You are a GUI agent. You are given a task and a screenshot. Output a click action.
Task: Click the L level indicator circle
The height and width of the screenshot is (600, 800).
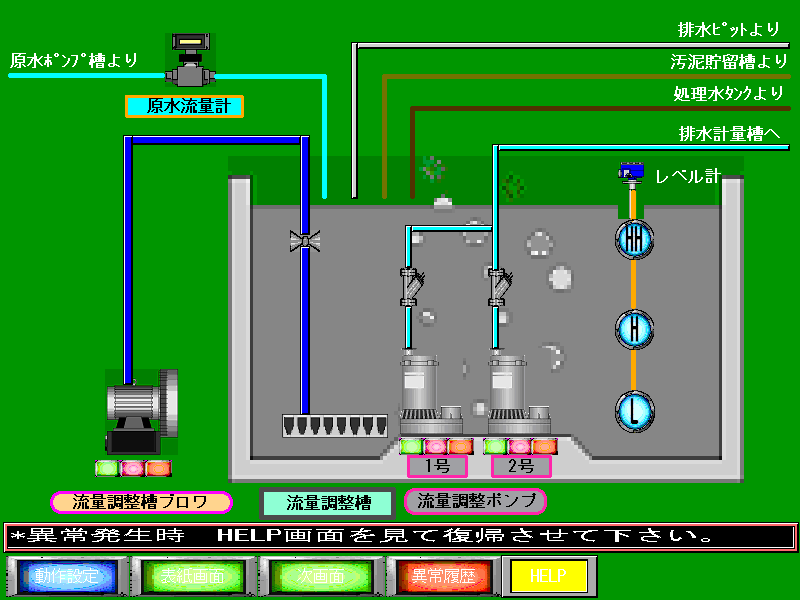(633, 410)
